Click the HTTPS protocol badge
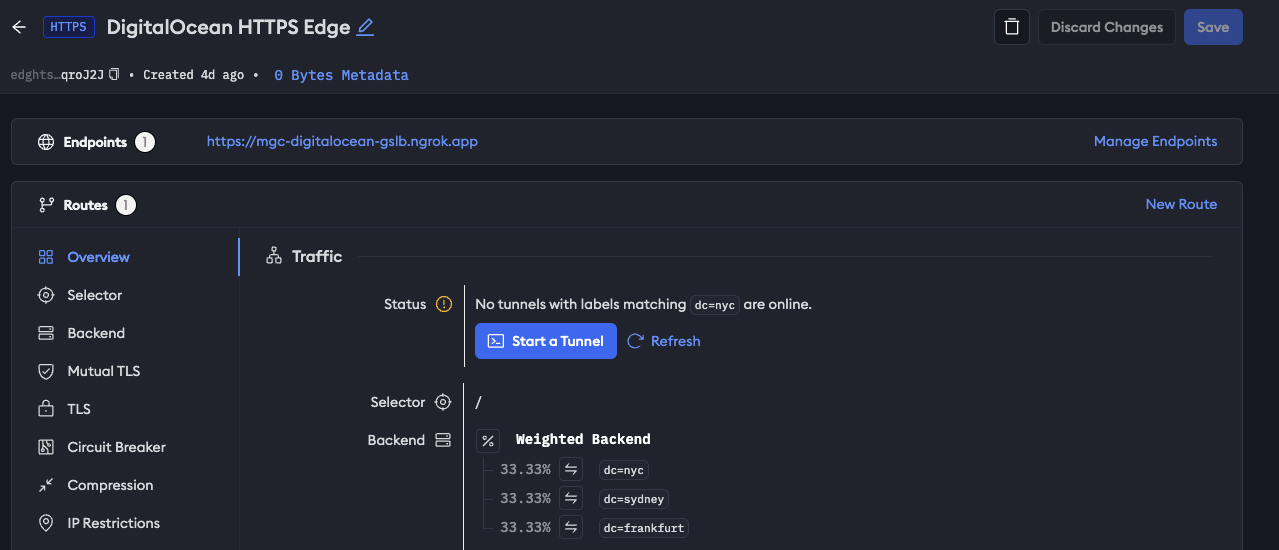The height and width of the screenshot is (550, 1279). 69,27
